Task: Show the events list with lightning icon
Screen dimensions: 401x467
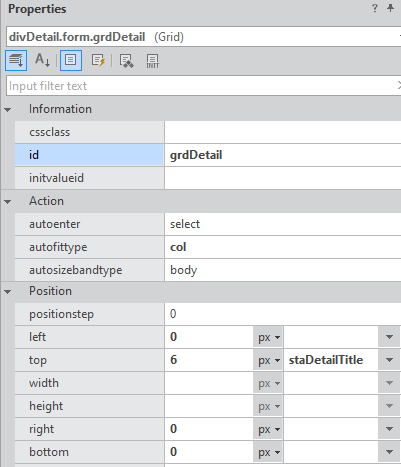Action: click(x=98, y=60)
